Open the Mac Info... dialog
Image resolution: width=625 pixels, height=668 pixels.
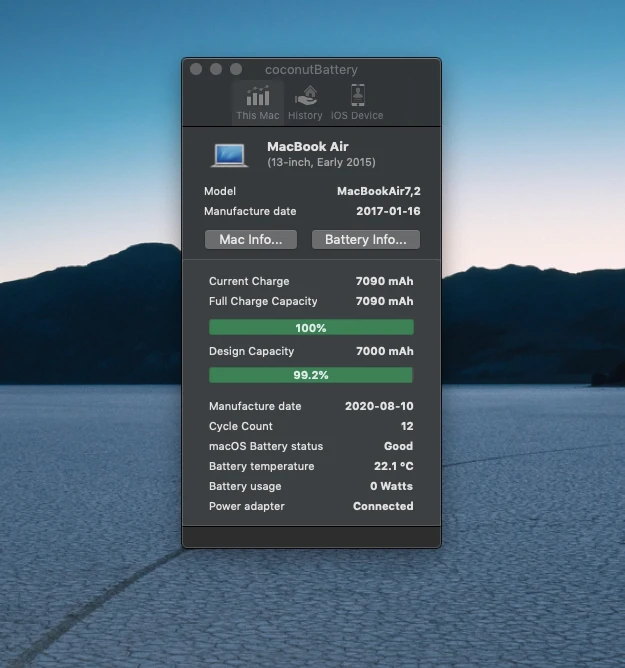(x=251, y=239)
